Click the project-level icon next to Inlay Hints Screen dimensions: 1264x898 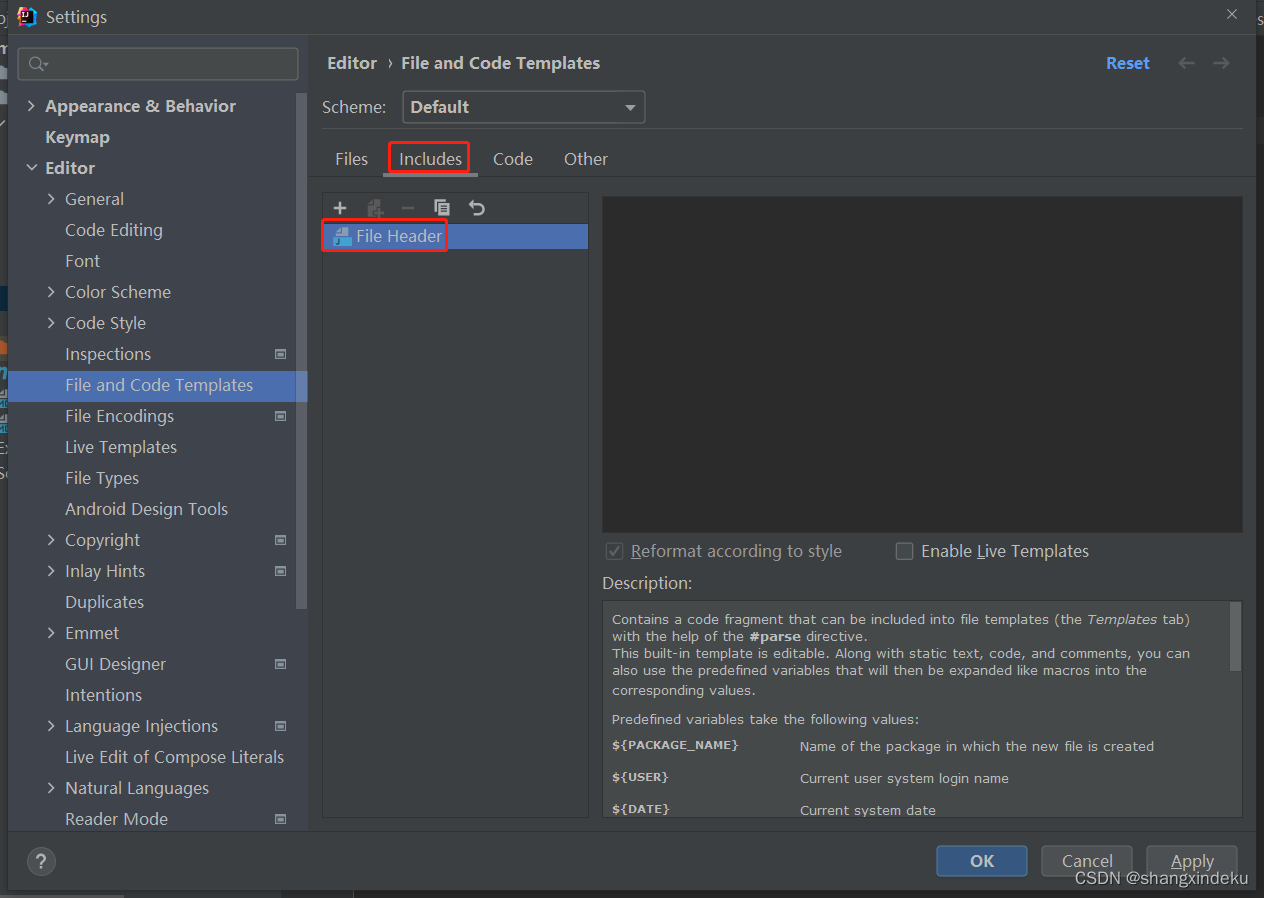point(281,571)
